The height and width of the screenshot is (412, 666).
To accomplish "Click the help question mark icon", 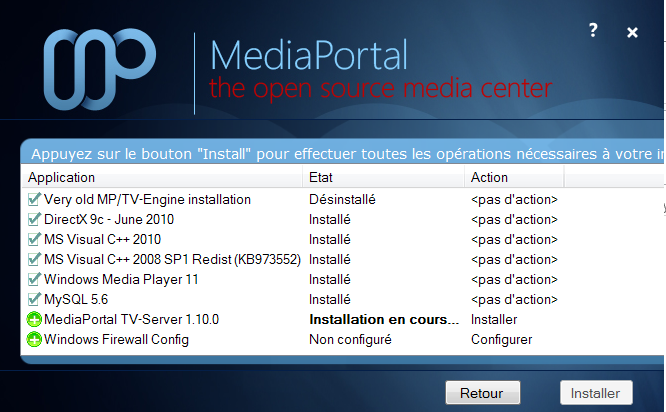I will (593, 30).
